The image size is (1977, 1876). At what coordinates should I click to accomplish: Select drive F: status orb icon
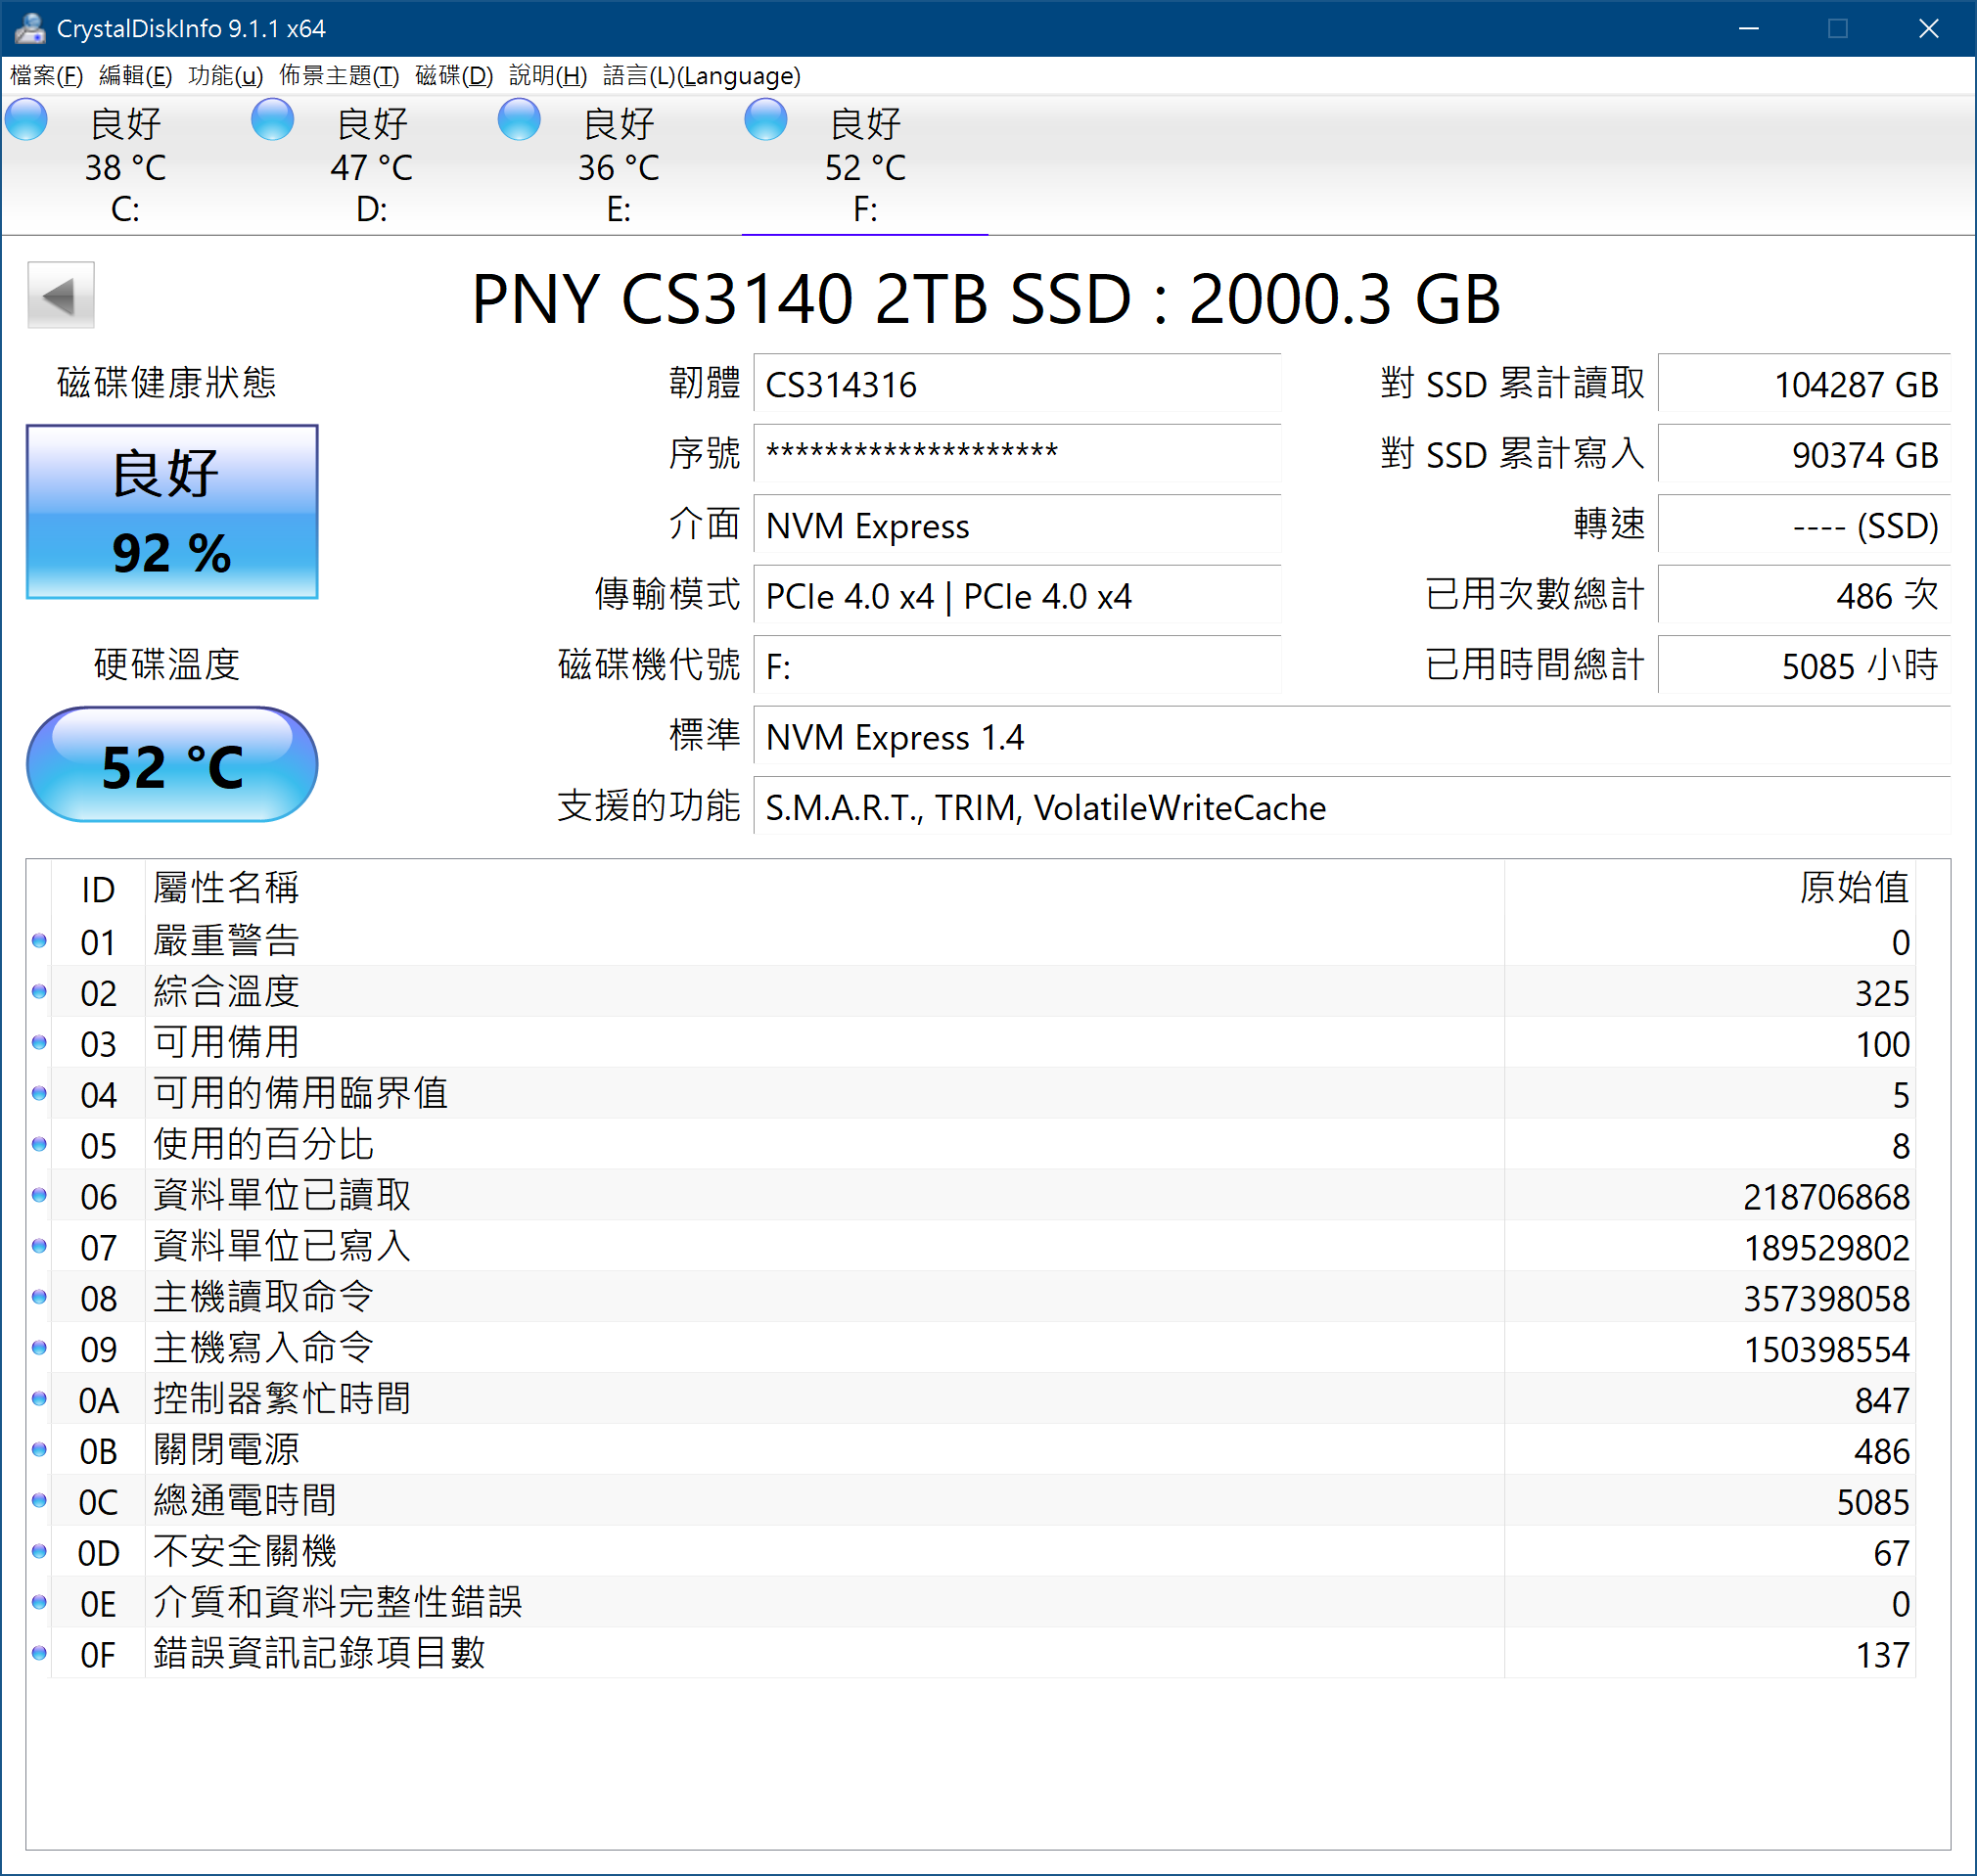coord(766,121)
